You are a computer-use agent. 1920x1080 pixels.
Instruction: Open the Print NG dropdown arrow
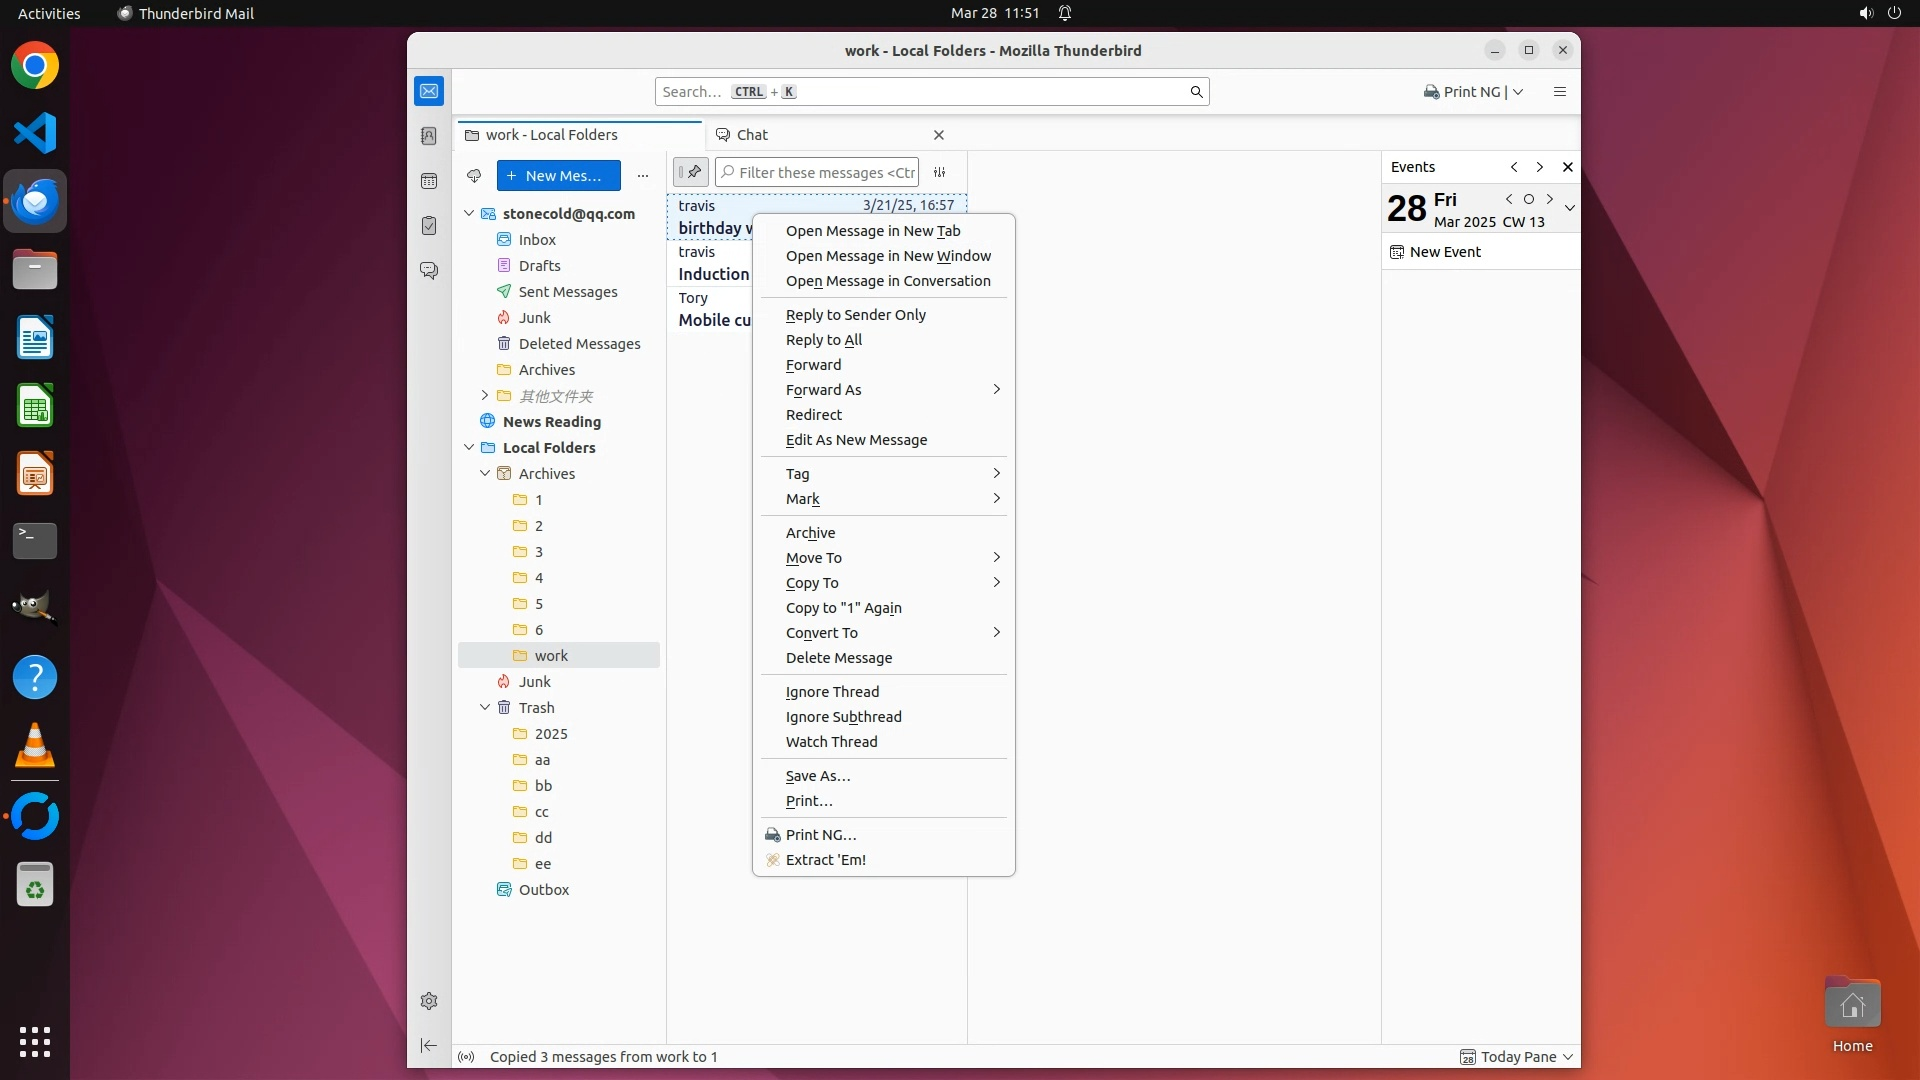(1518, 92)
